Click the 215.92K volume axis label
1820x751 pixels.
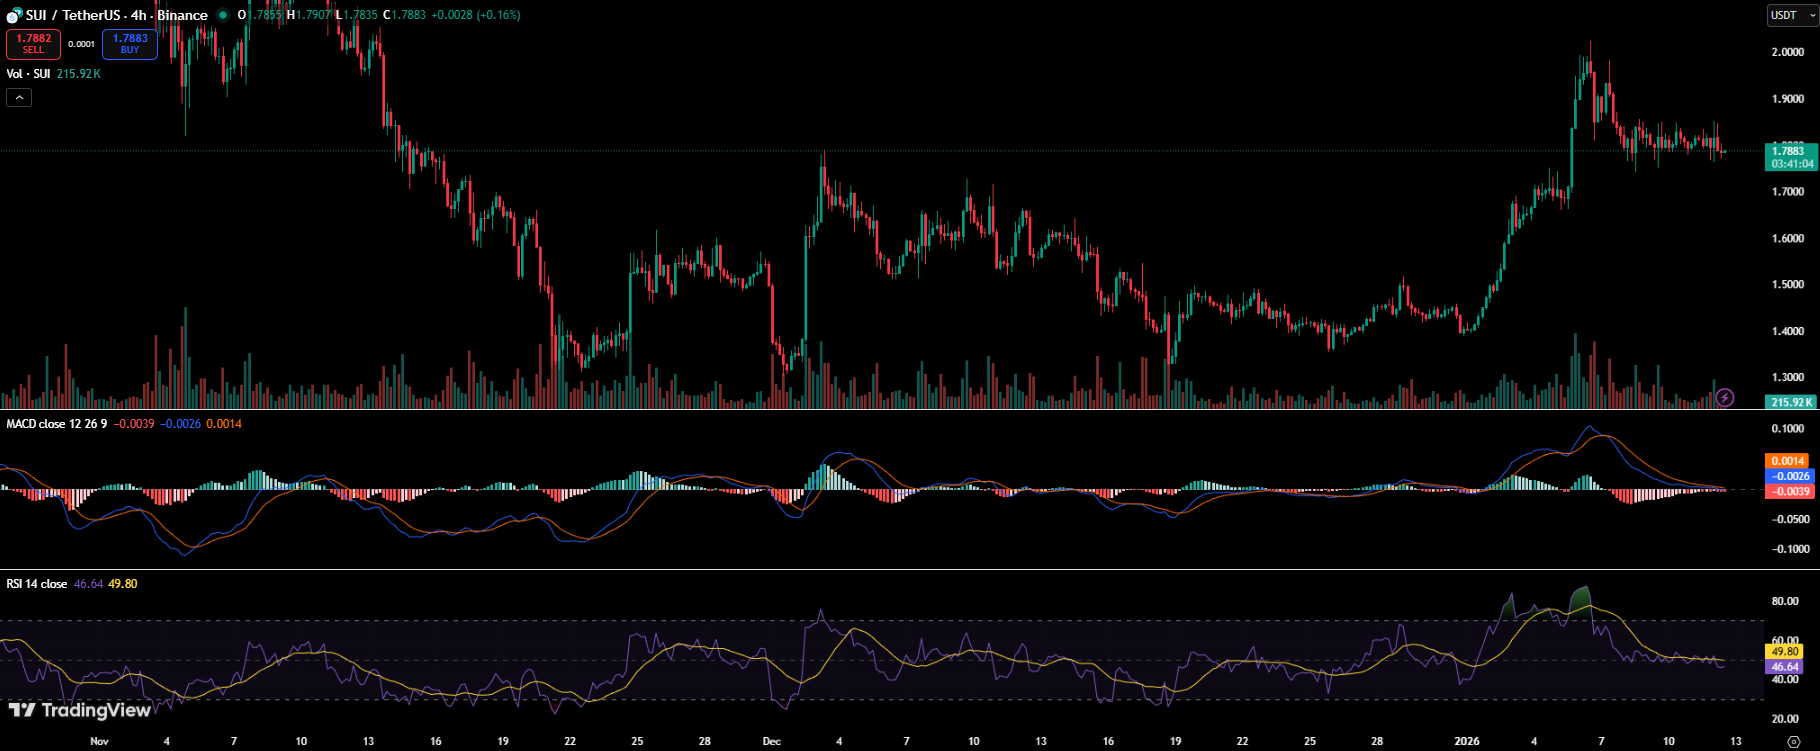coord(1792,402)
